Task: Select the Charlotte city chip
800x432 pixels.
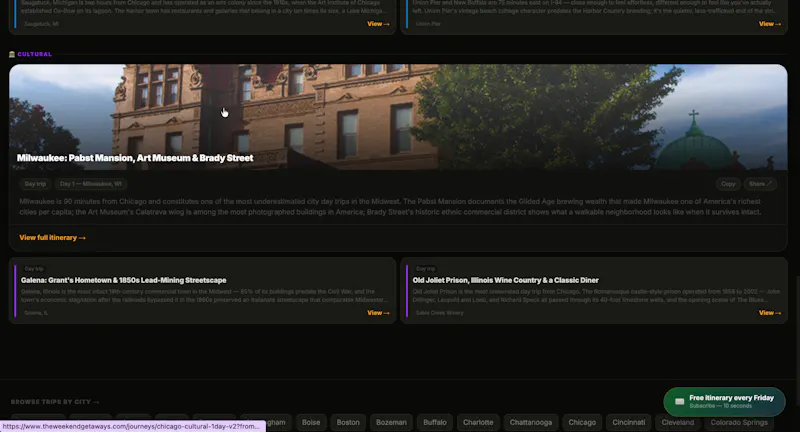Action: click(x=478, y=422)
